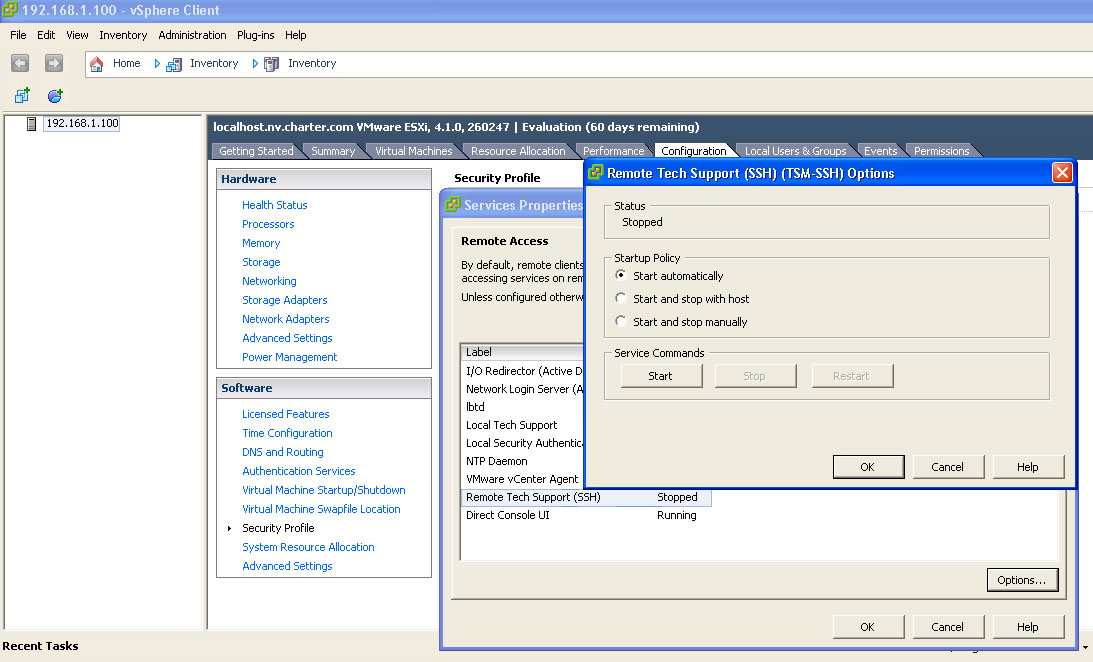This screenshot has height=662, width=1093.
Task: Select the Direct Console UI service row
Action: pos(586,515)
